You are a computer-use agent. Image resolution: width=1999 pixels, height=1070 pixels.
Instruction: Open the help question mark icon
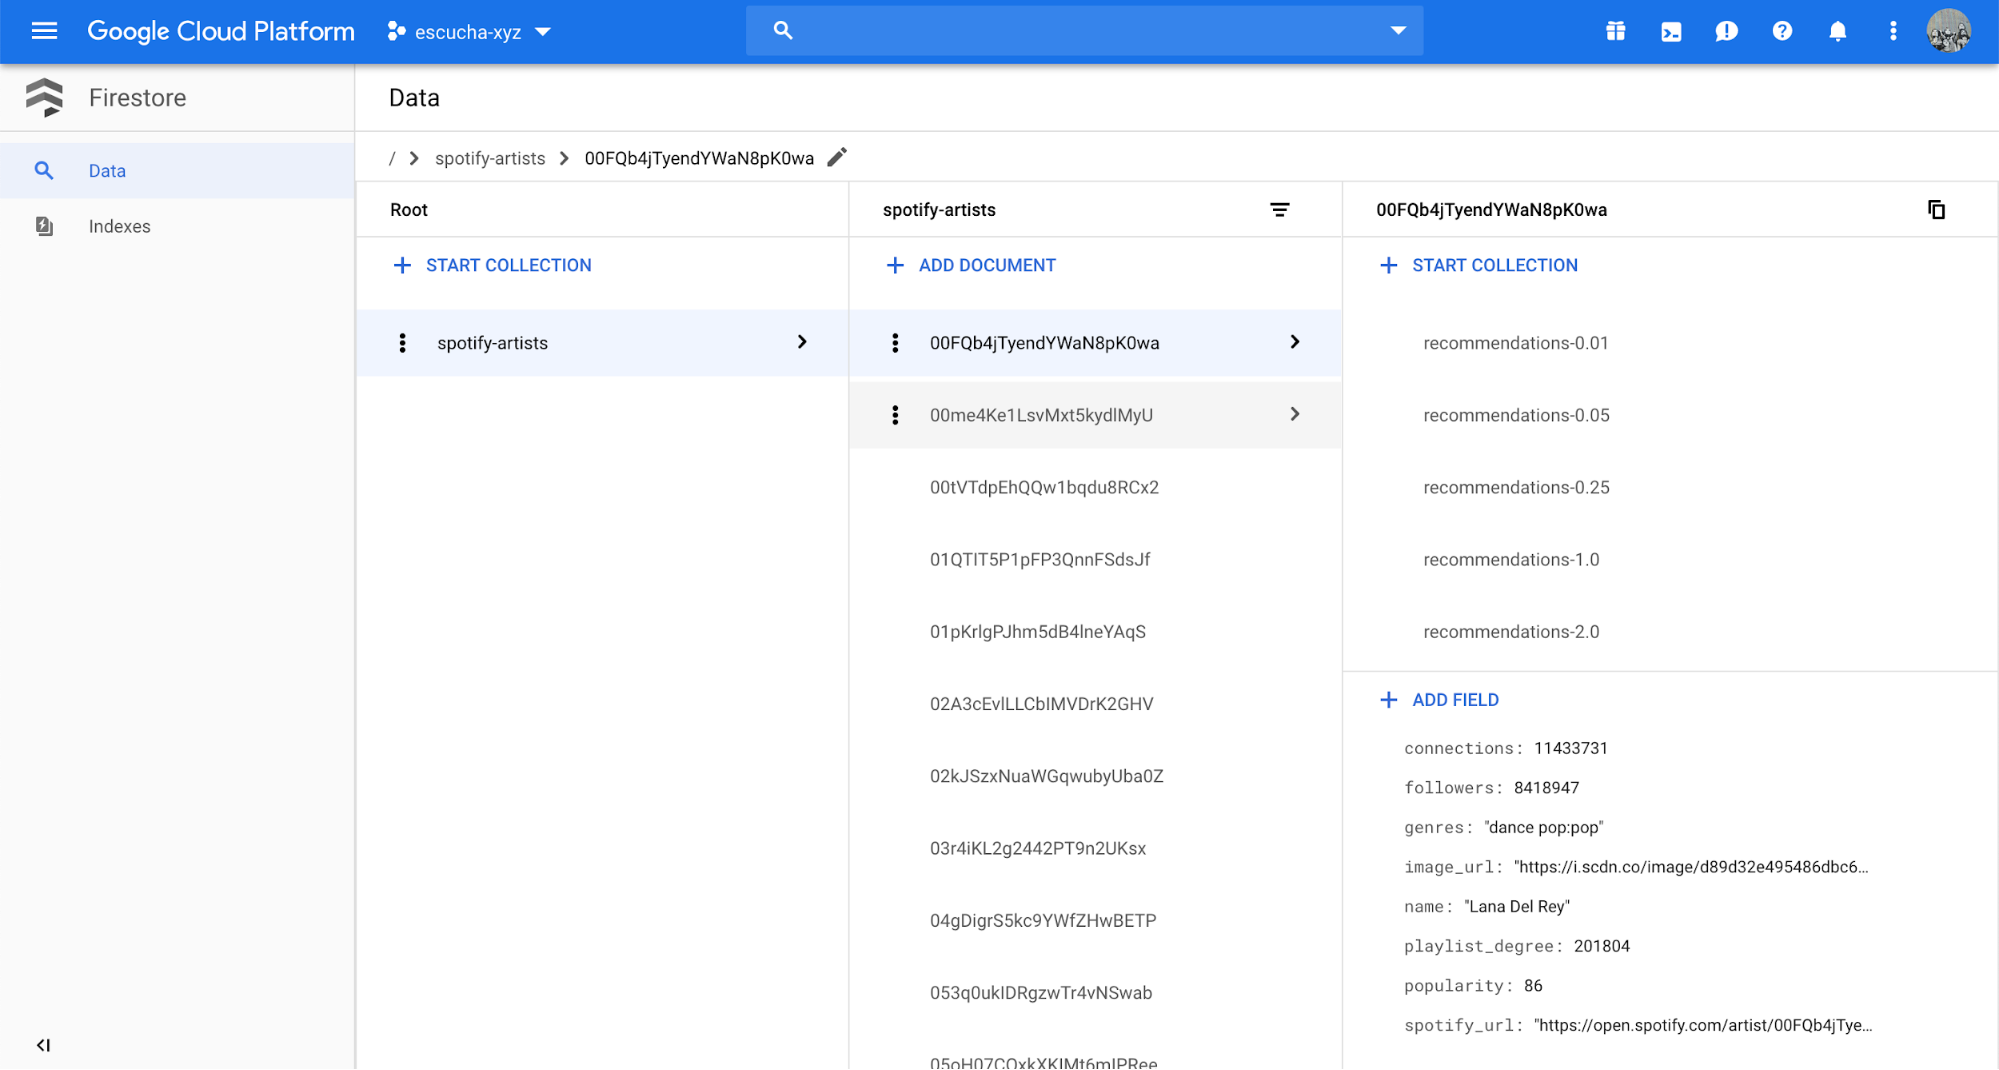pos(1782,31)
